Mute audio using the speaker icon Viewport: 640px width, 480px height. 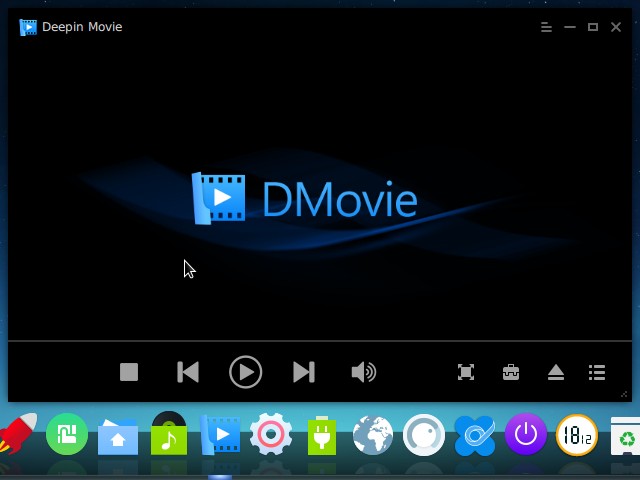coord(364,372)
